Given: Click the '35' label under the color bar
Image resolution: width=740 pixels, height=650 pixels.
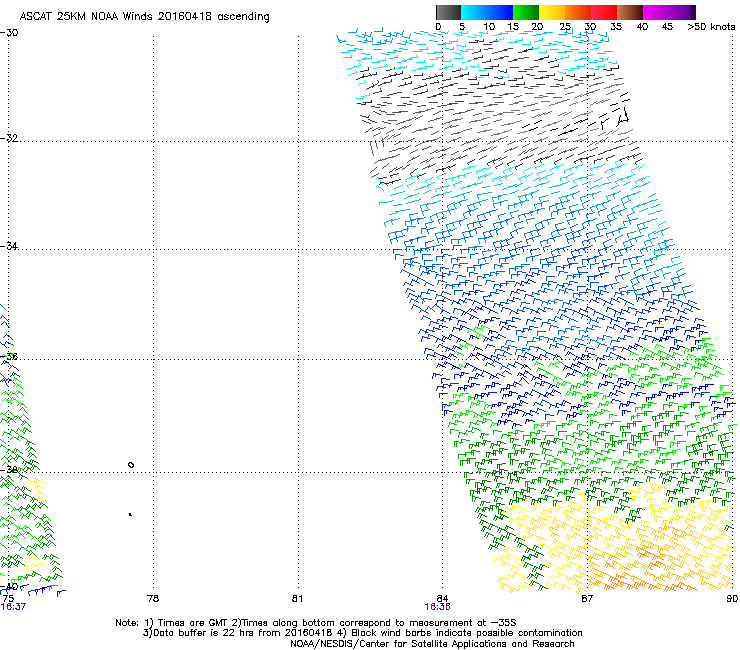Looking at the screenshot, I should coord(616,27).
